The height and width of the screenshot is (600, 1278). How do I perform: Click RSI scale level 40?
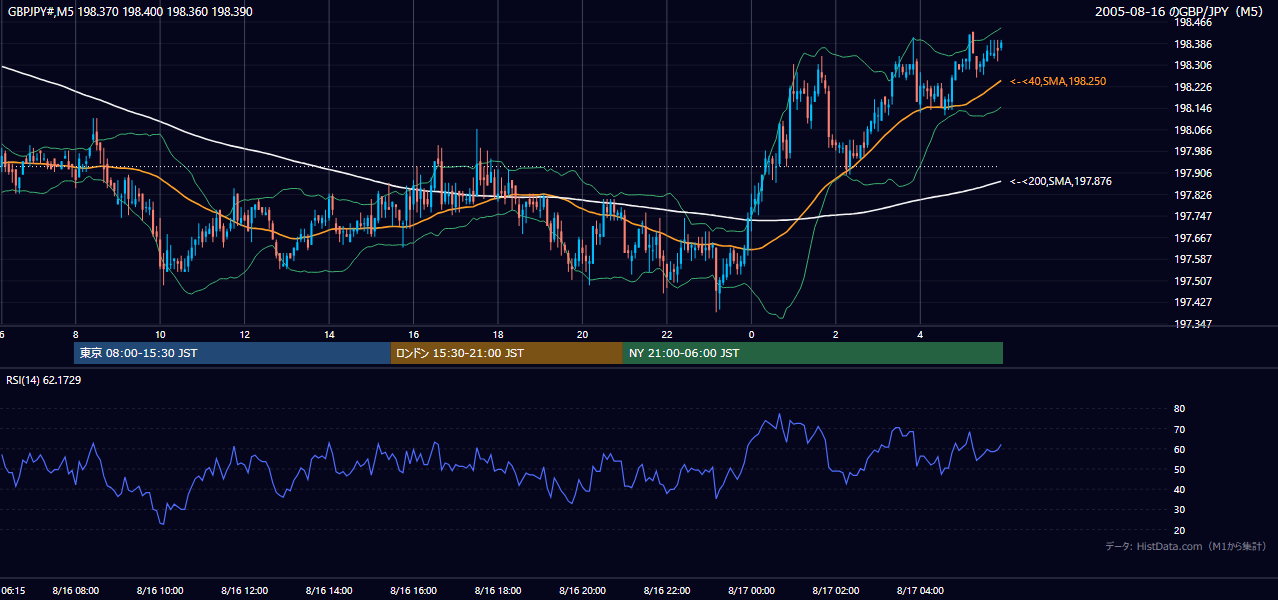tap(1179, 489)
